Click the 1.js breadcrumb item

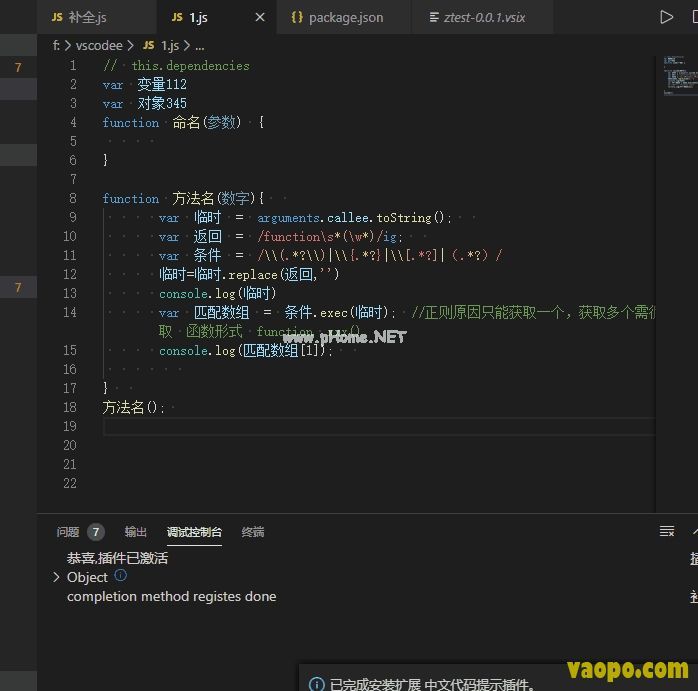click(x=170, y=45)
